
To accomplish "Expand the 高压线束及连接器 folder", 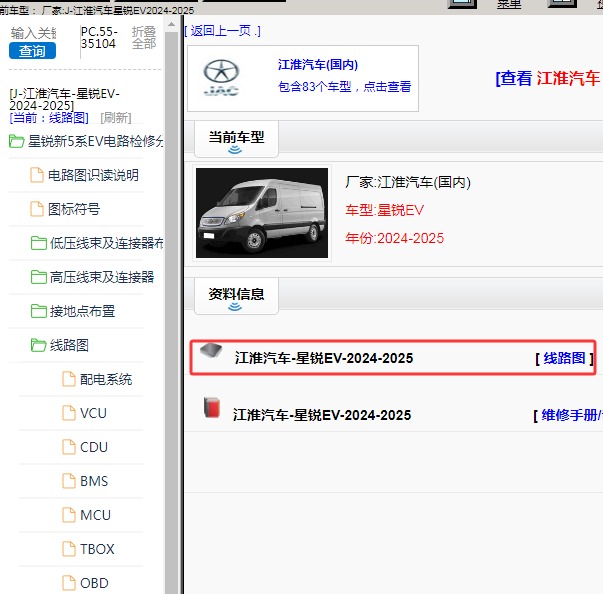I will [x=92, y=277].
